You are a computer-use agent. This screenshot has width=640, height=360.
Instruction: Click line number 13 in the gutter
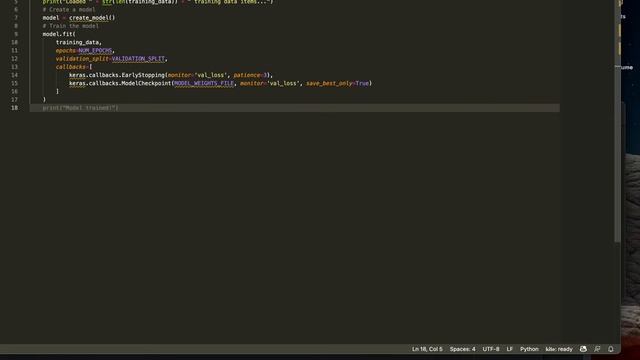tap(15, 67)
